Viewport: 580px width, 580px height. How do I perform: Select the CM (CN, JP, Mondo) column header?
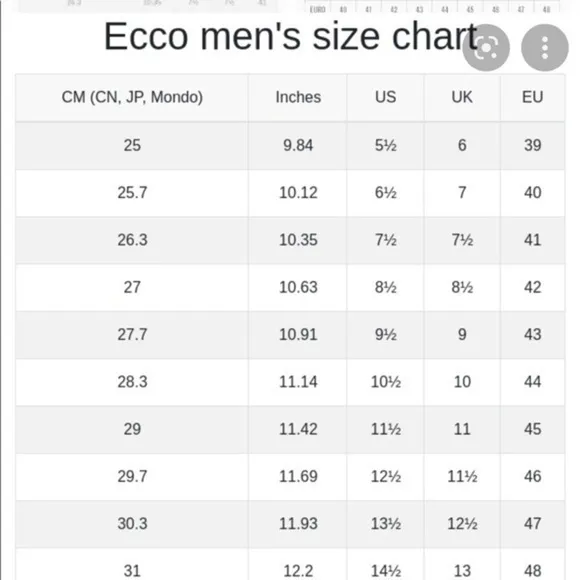(x=132, y=98)
